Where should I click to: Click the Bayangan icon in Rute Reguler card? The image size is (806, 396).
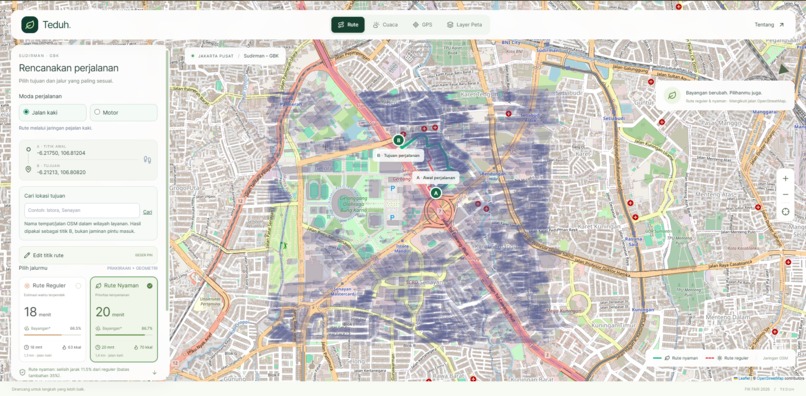pyautogui.click(x=27, y=328)
